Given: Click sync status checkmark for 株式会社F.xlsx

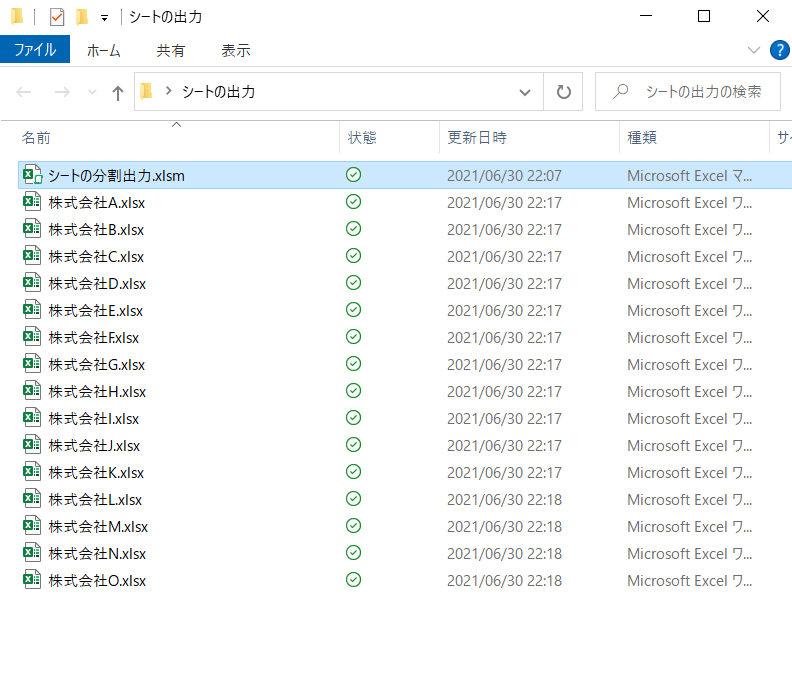Looking at the screenshot, I should click(x=354, y=337).
